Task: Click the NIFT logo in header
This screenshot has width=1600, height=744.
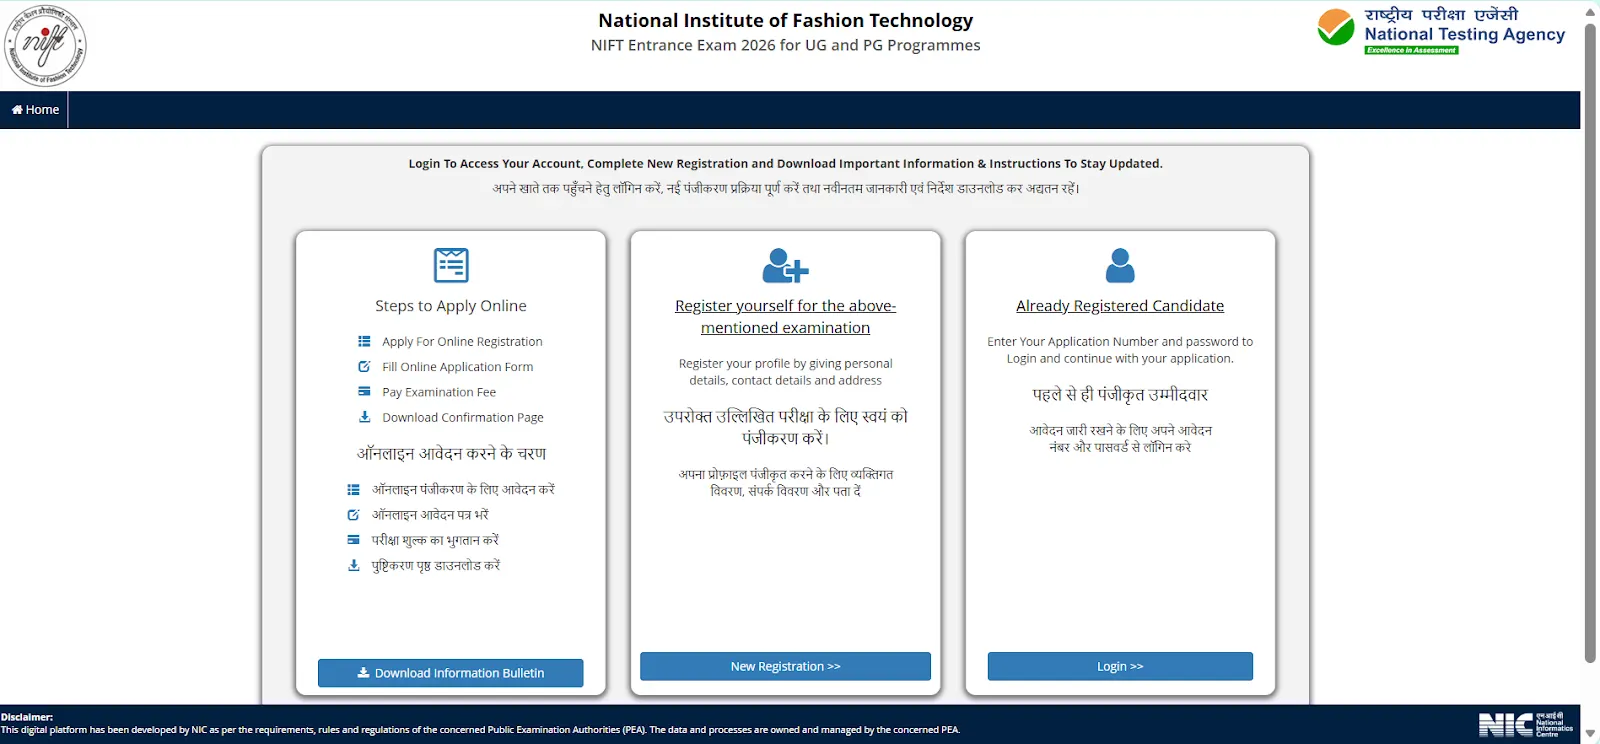Action: coord(45,45)
